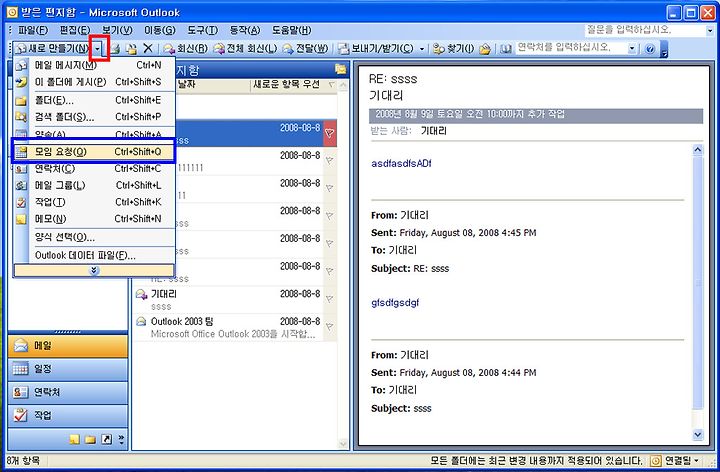
Task: Select 양식 선택(O)... menu entry
Action: (94, 237)
